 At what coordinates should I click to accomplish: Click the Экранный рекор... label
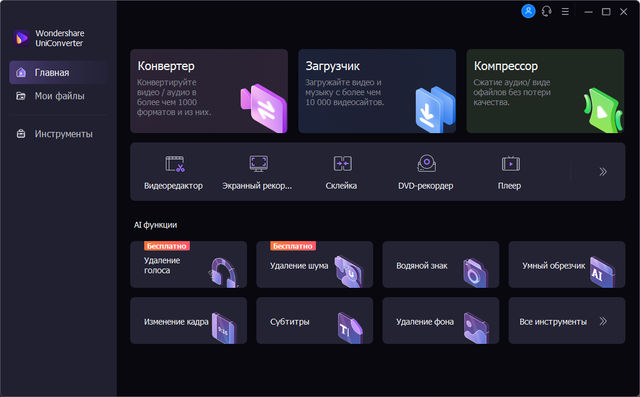257,186
